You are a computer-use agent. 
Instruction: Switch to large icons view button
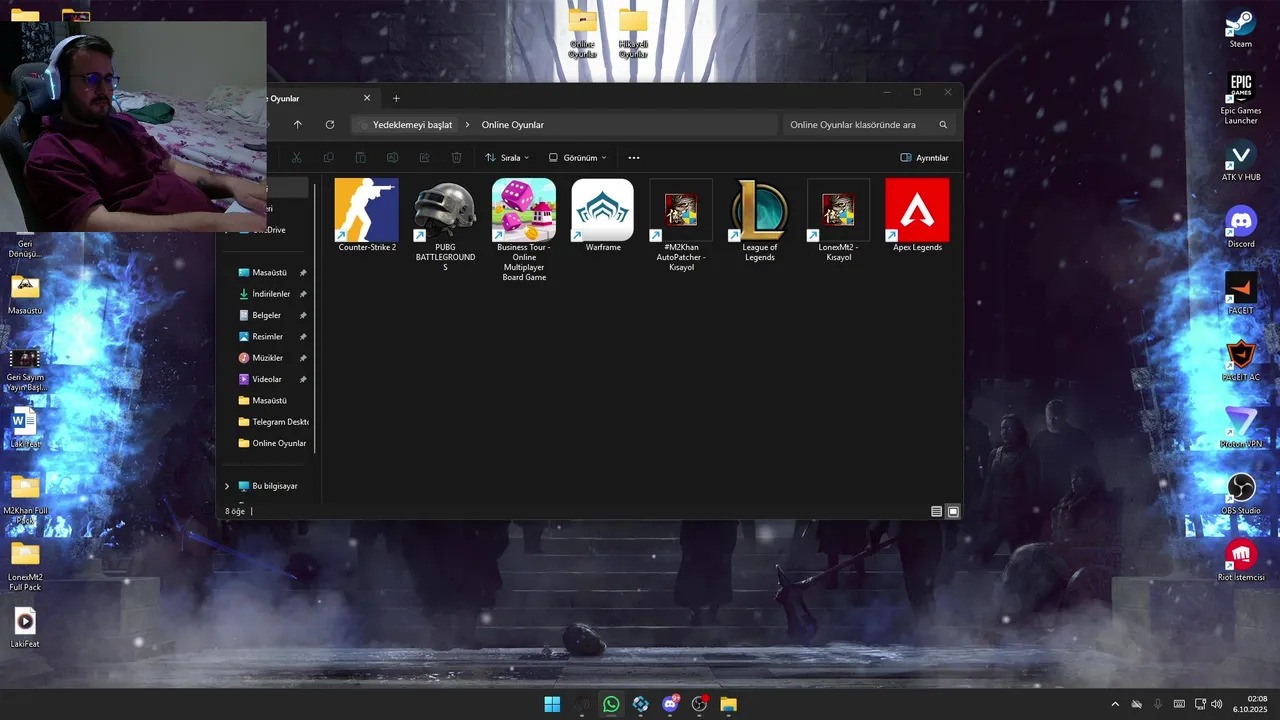pyautogui.click(x=953, y=511)
